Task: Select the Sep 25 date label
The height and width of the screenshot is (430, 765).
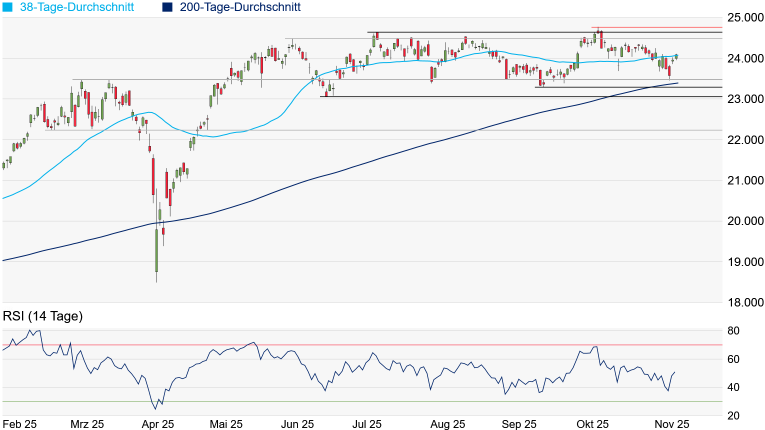Action: point(520,424)
